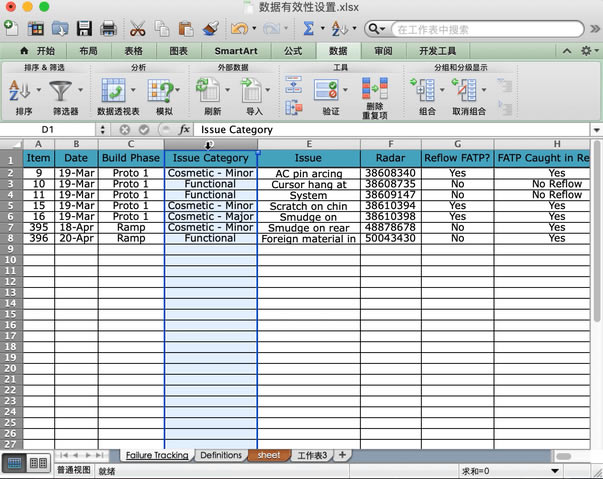Image resolution: width=603 pixels, height=479 pixels.
Task: Switch to the Definitions sheet tab
Action: coord(220,455)
